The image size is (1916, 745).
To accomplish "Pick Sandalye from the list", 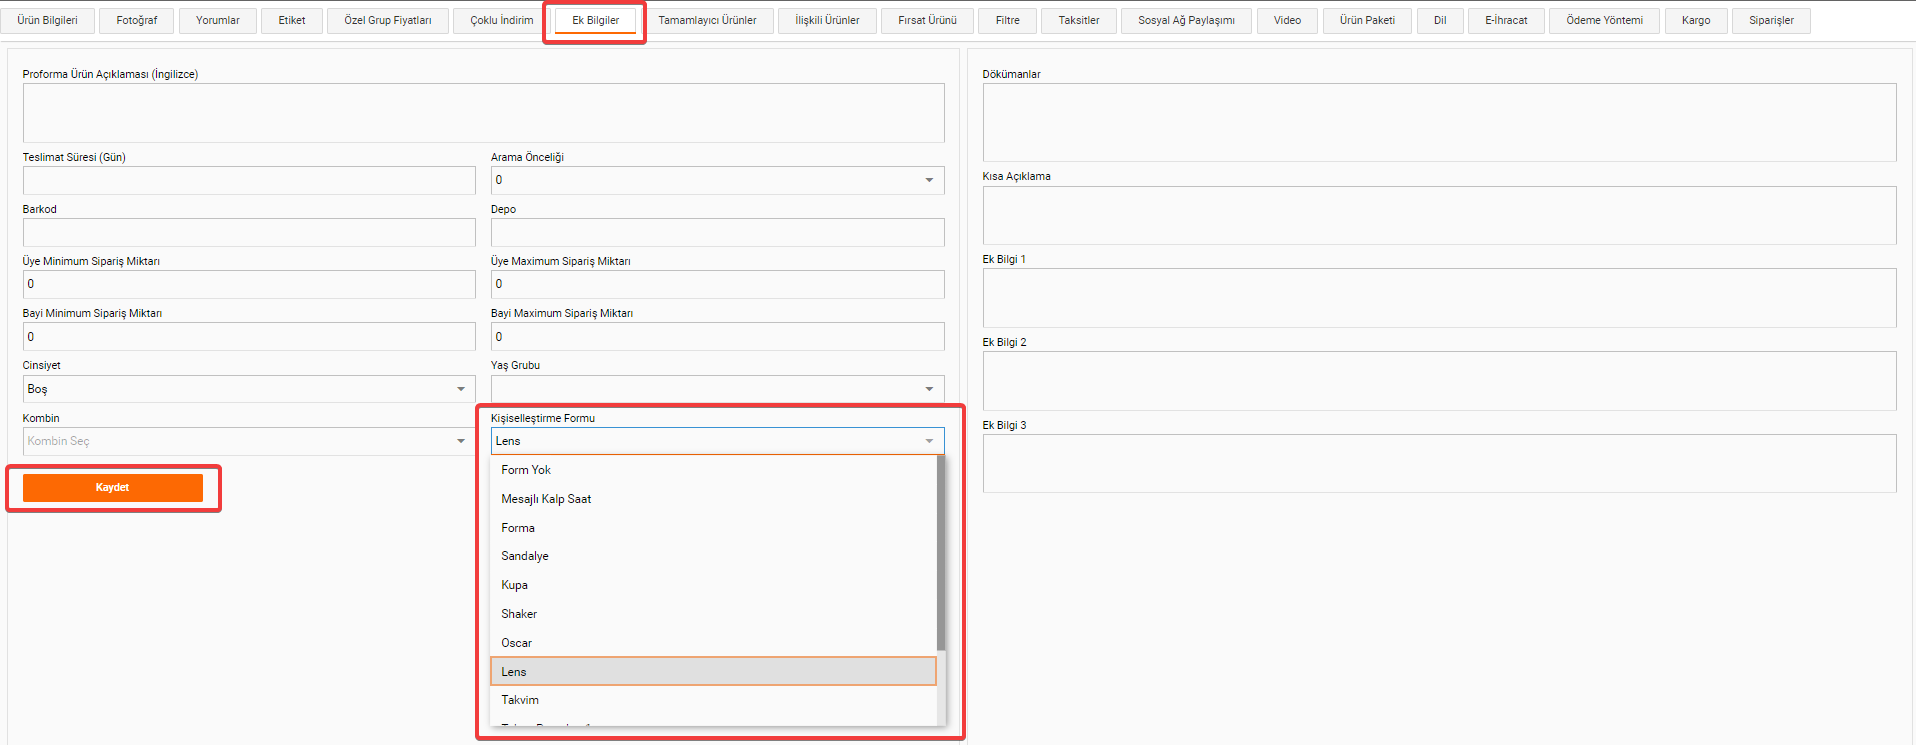I will 713,556.
